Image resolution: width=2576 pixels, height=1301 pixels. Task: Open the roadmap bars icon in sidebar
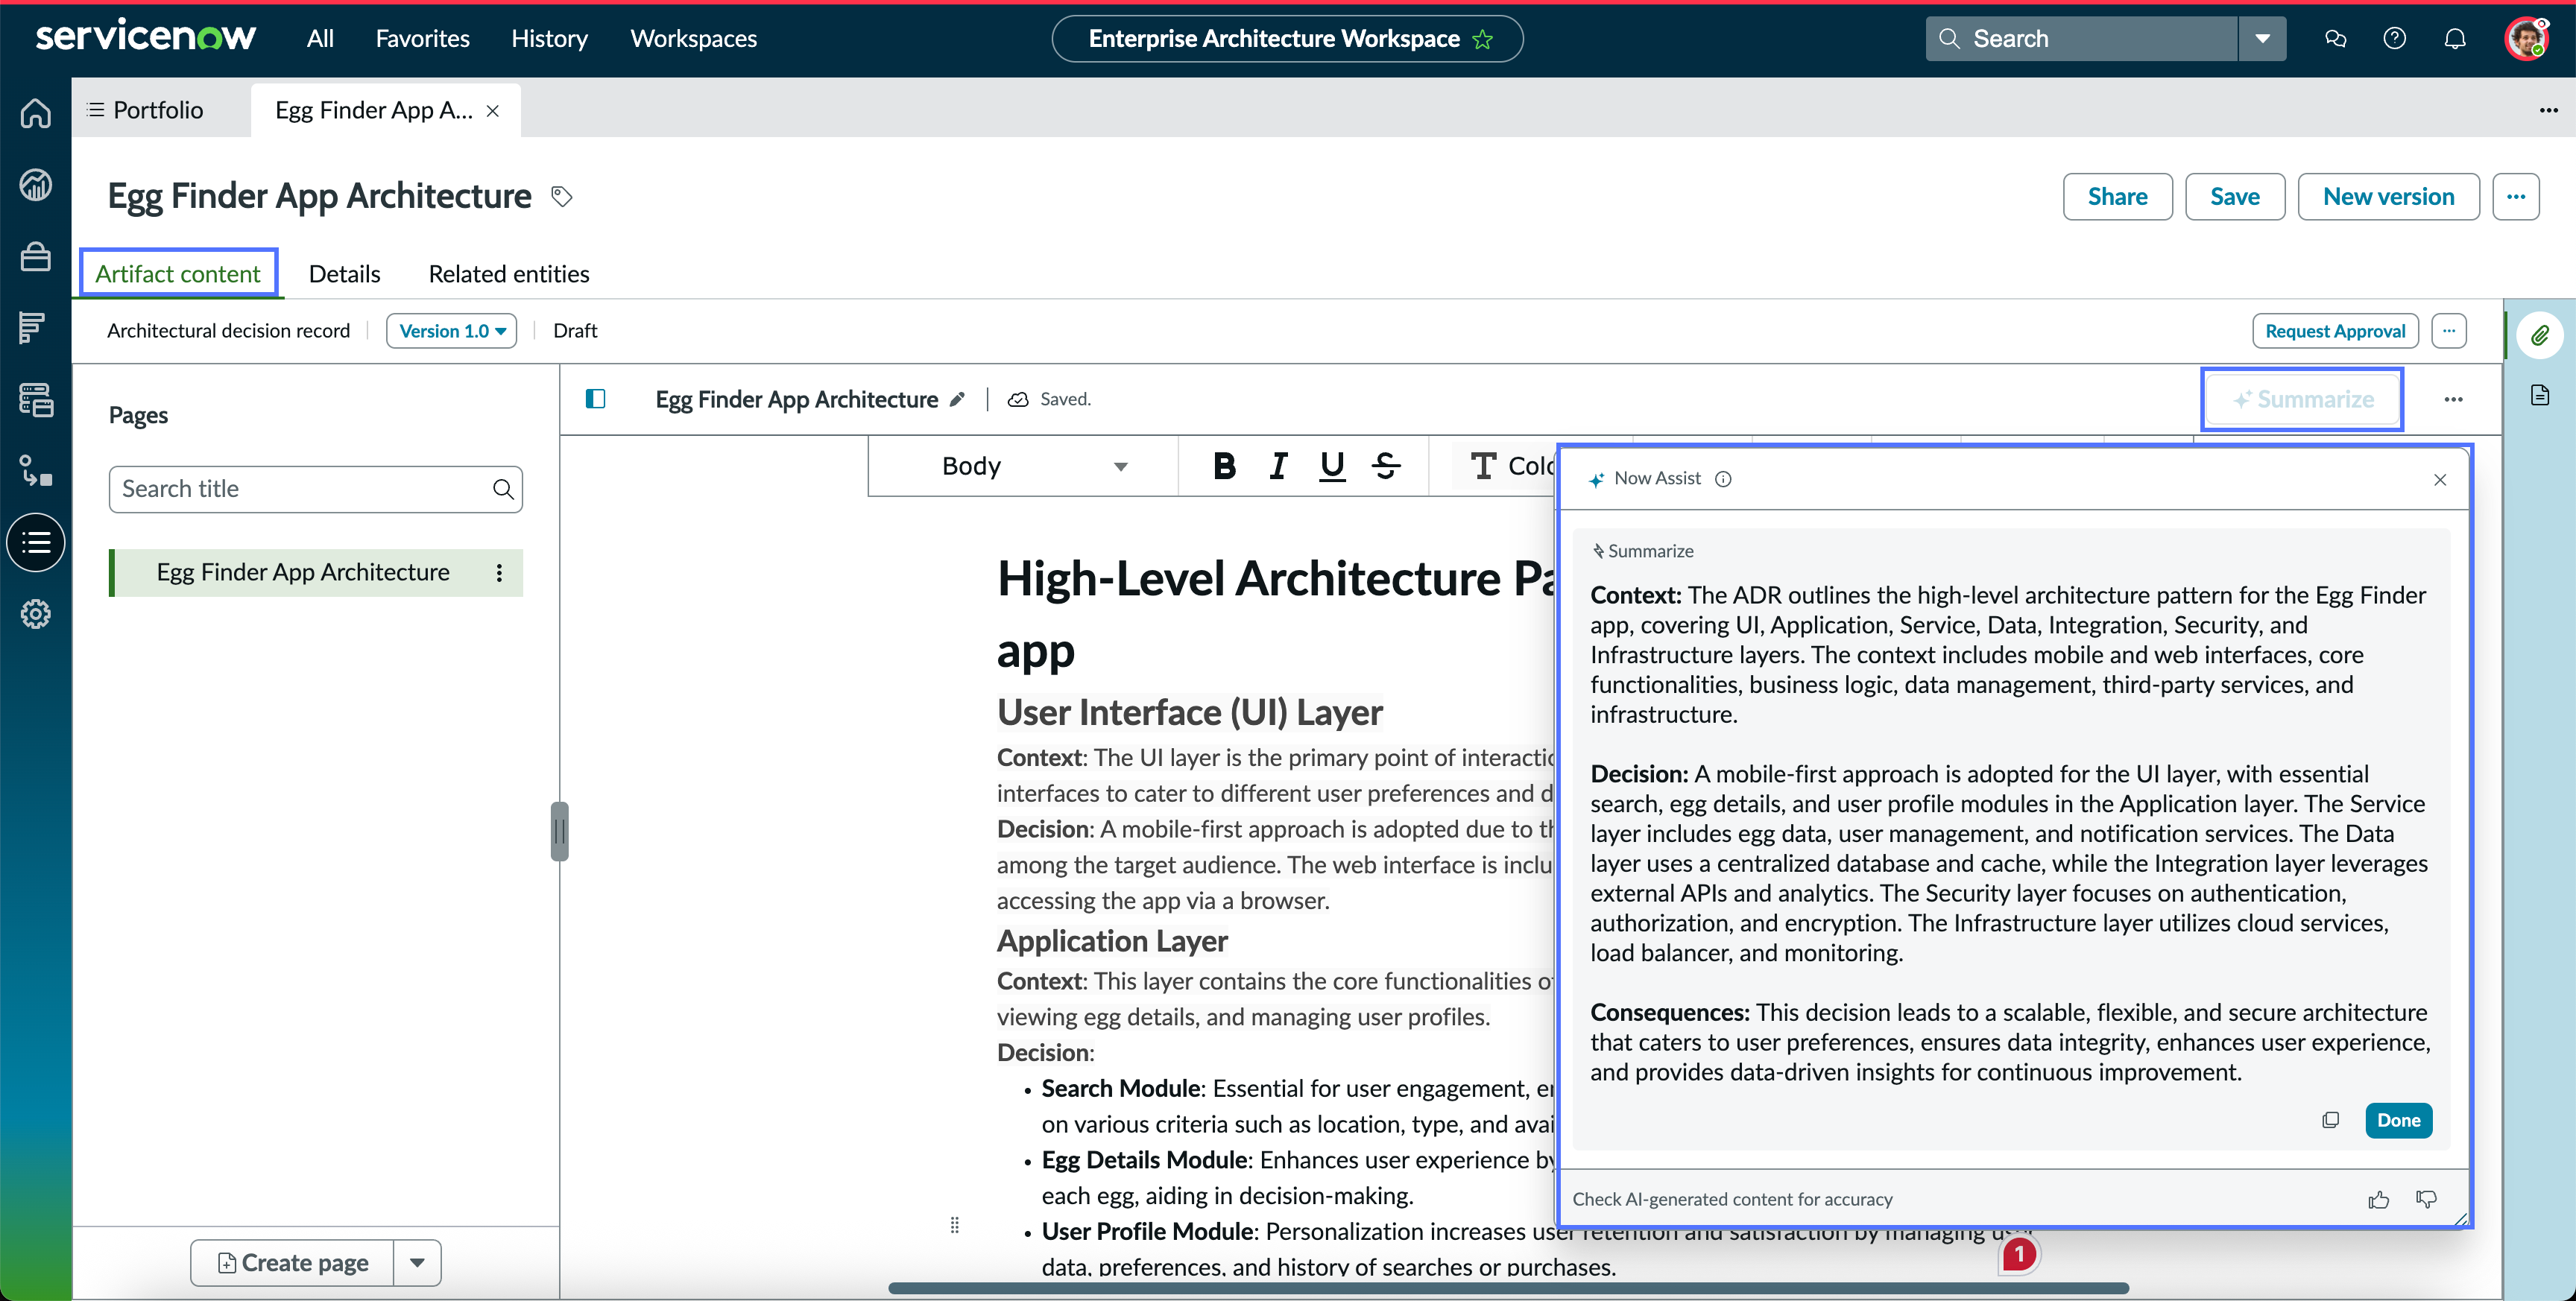32,327
